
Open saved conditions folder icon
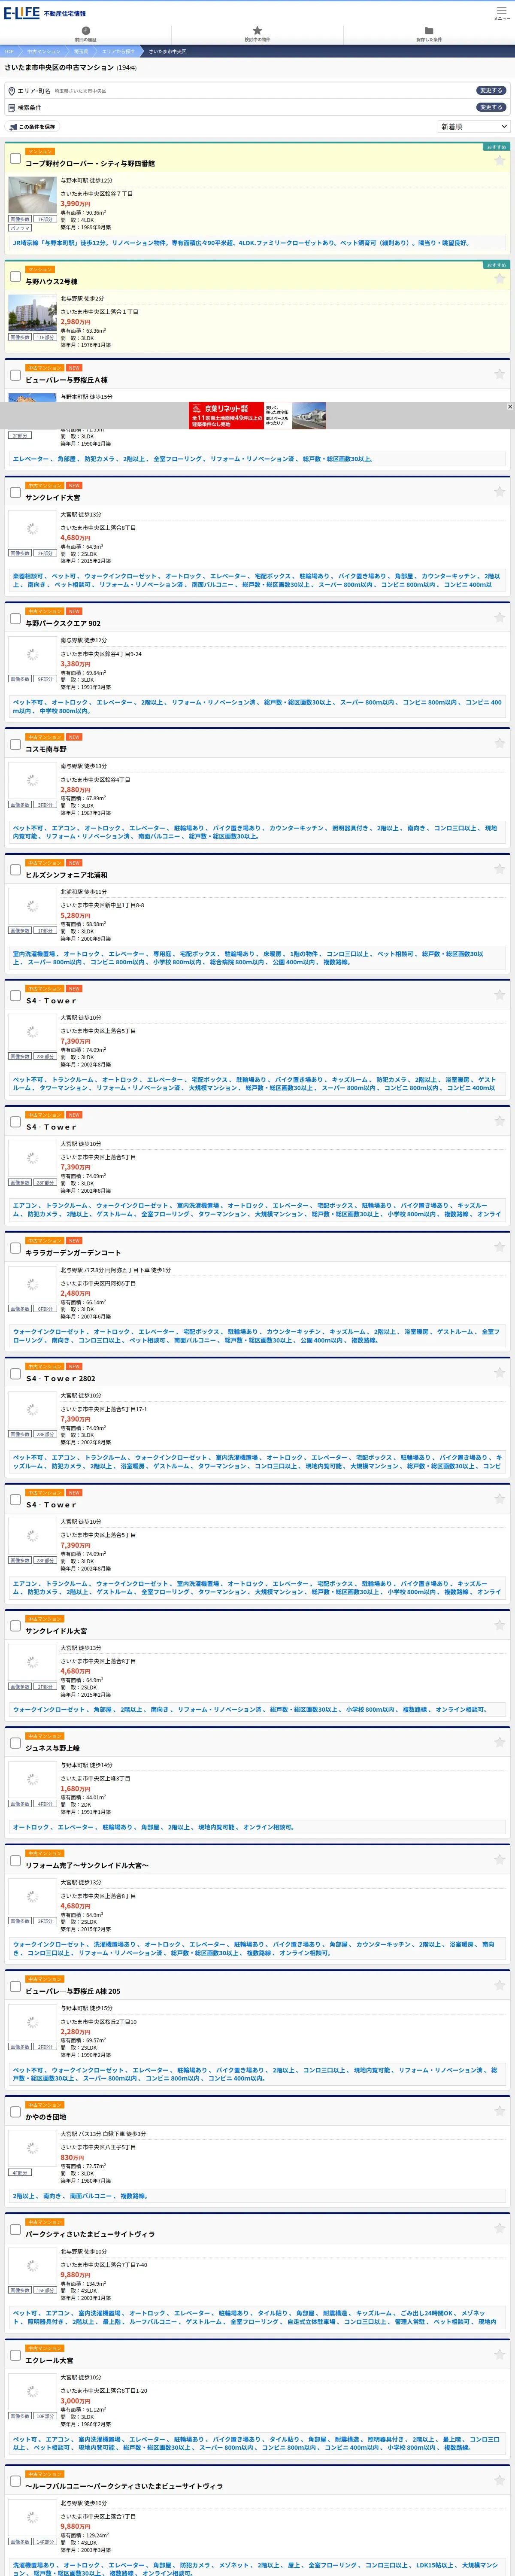[x=429, y=31]
